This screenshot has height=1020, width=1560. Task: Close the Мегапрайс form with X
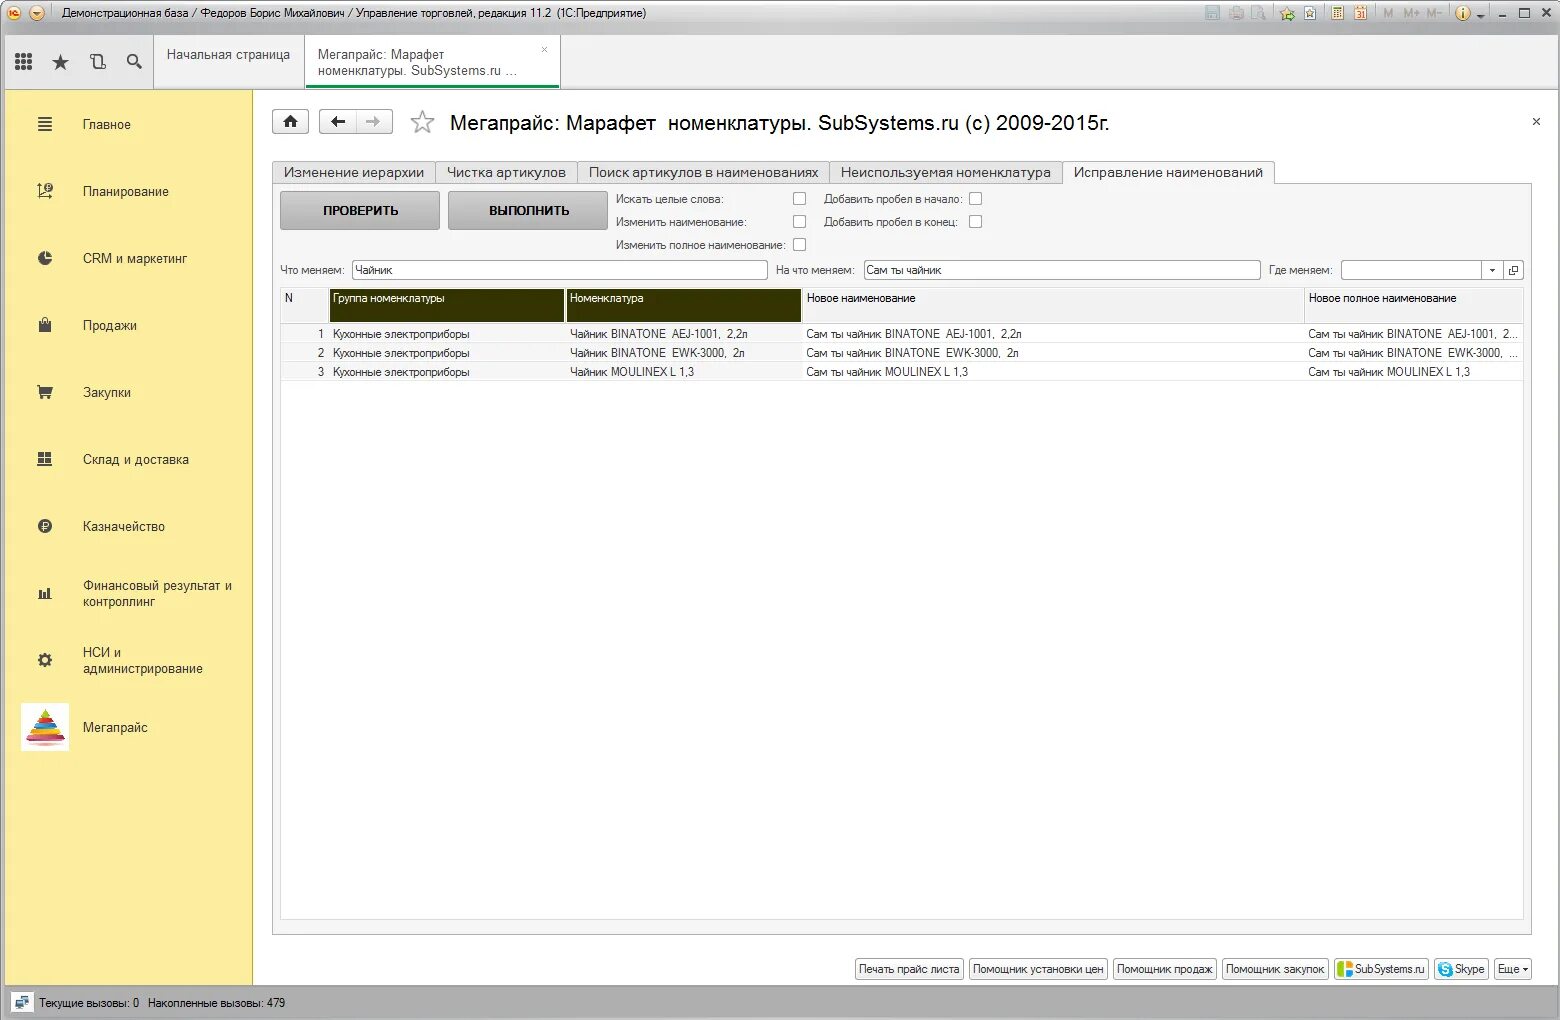(1536, 122)
